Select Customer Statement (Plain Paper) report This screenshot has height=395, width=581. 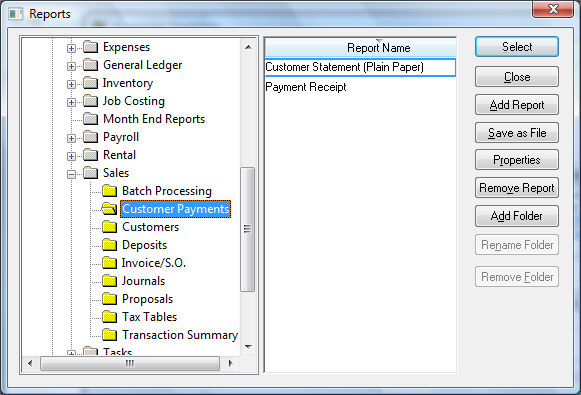tap(360, 67)
